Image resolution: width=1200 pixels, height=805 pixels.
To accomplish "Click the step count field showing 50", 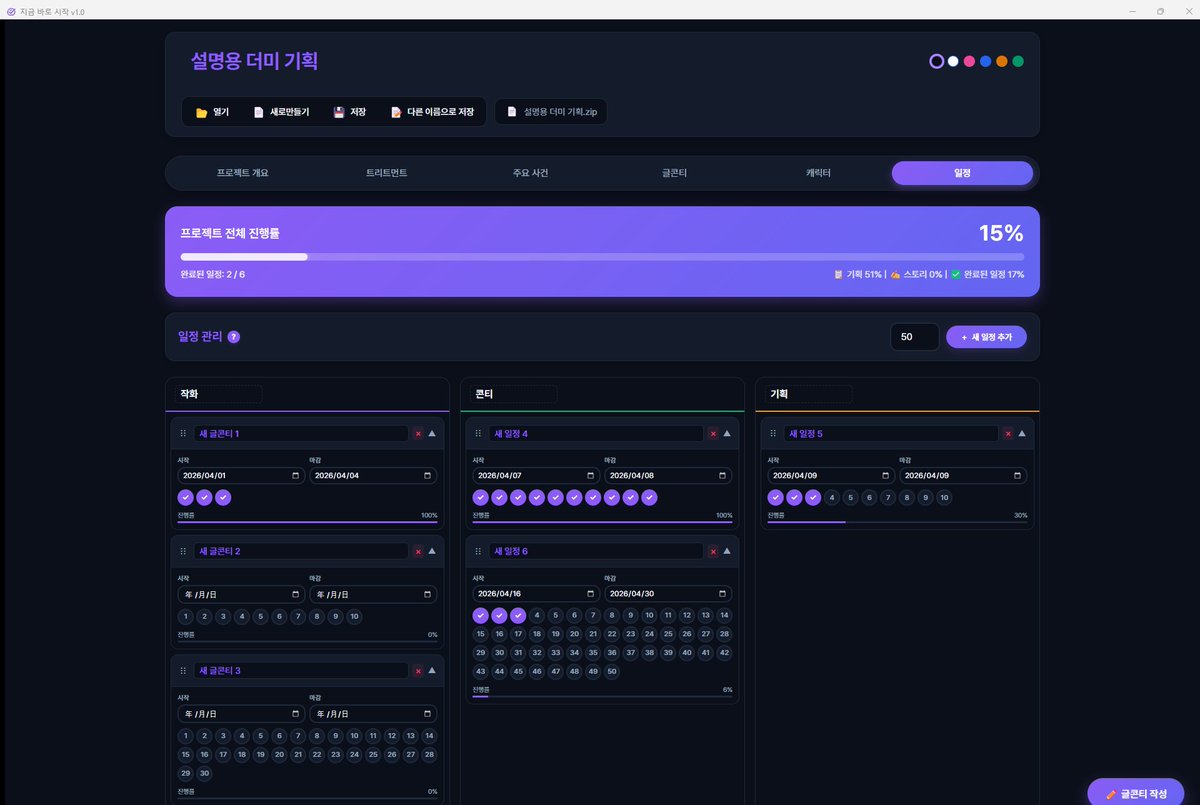I will (915, 337).
